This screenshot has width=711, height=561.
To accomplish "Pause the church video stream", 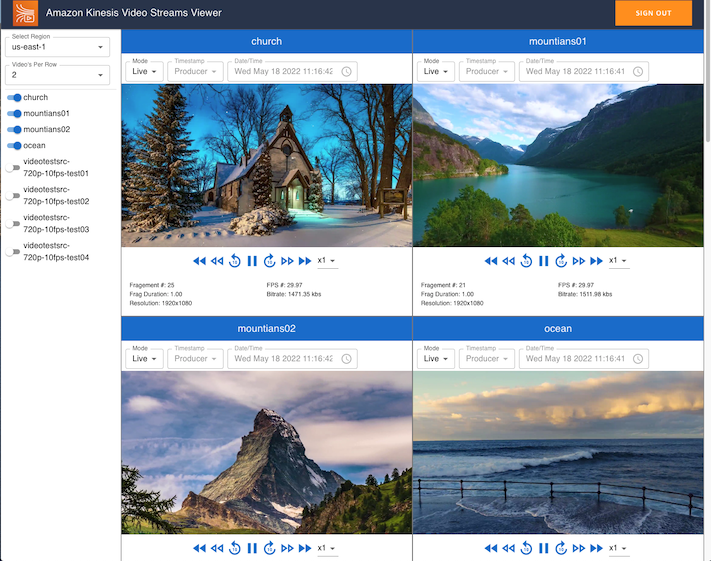I will pyautogui.click(x=252, y=261).
